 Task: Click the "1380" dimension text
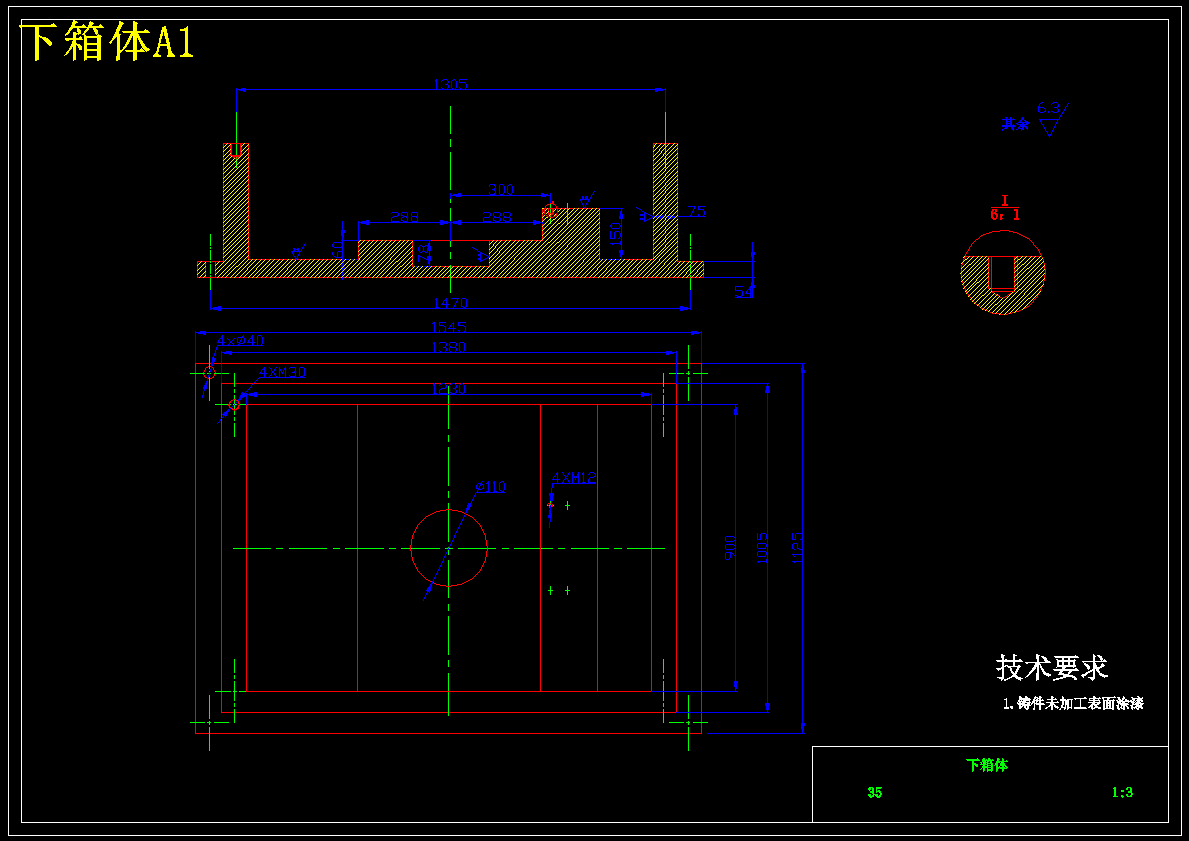point(448,347)
